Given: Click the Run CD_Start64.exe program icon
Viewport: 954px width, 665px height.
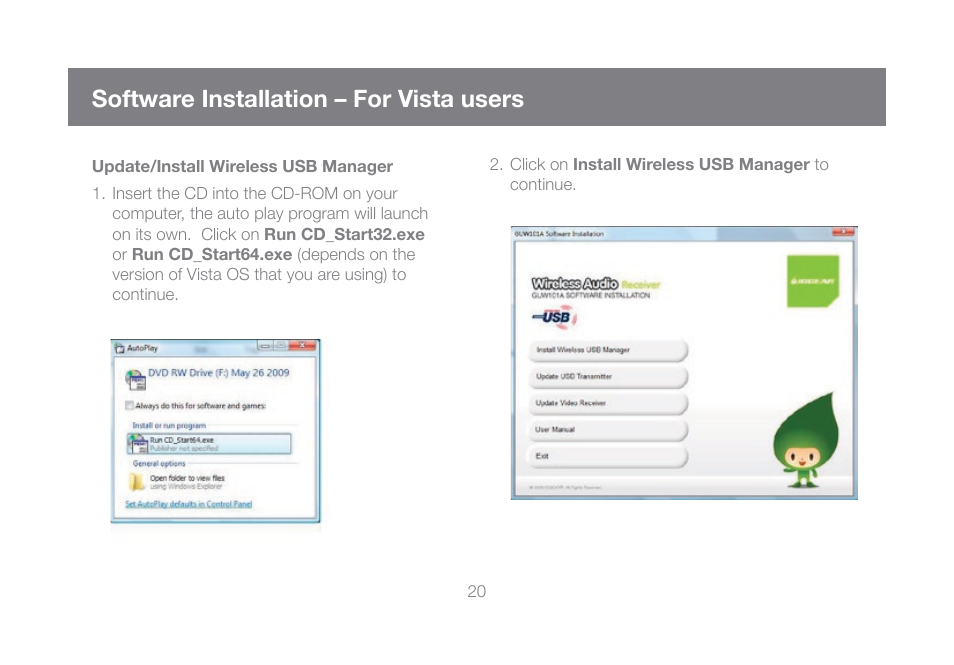Looking at the screenshot, I should [x=138, y=444].
